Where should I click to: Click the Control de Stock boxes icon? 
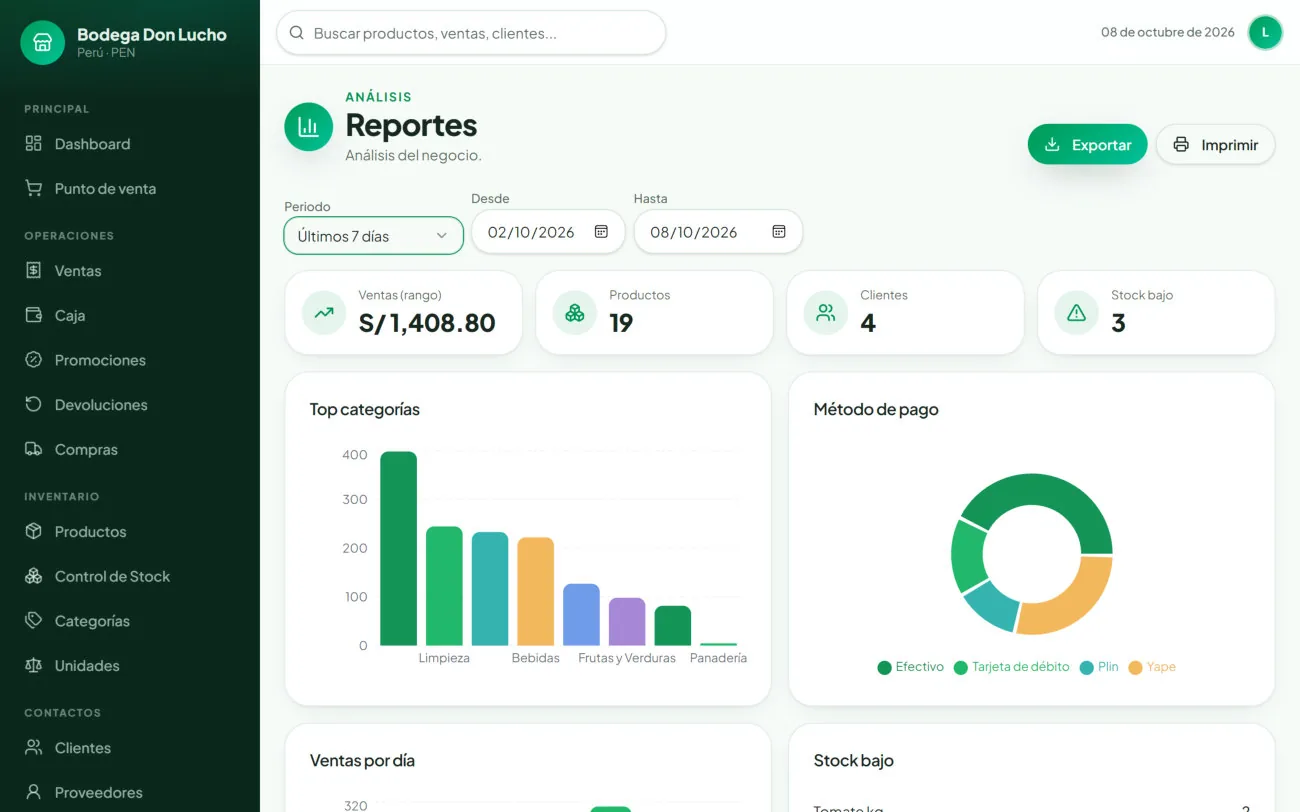(x=34, y=576)
